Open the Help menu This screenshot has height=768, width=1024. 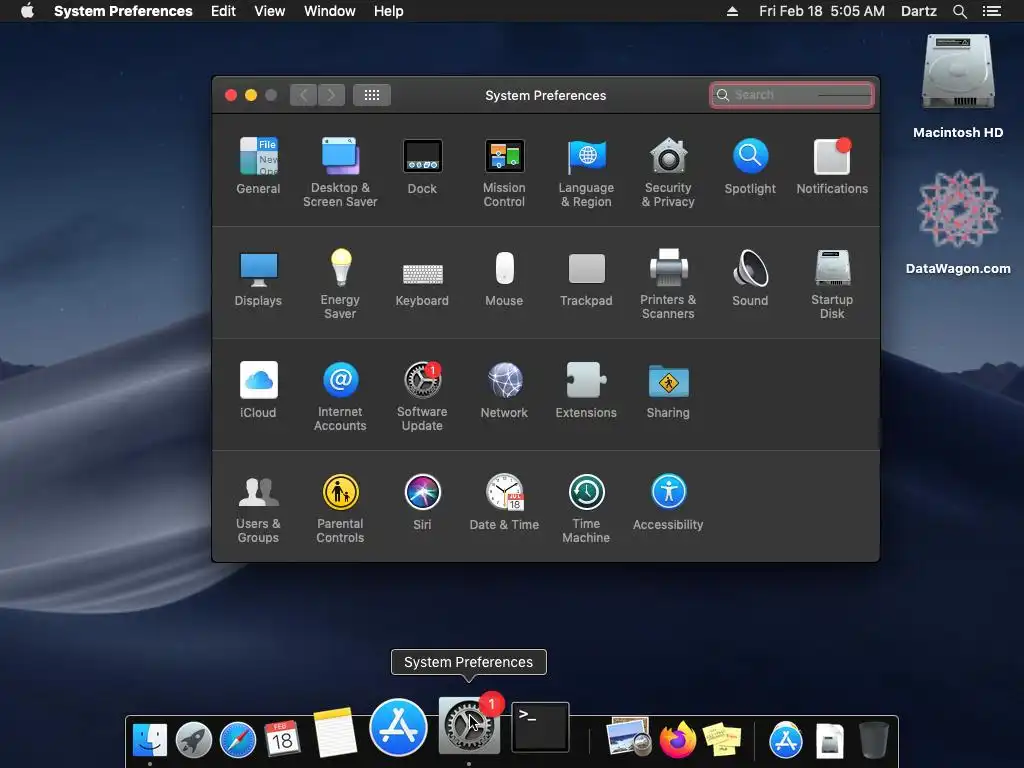pos(388,11)
